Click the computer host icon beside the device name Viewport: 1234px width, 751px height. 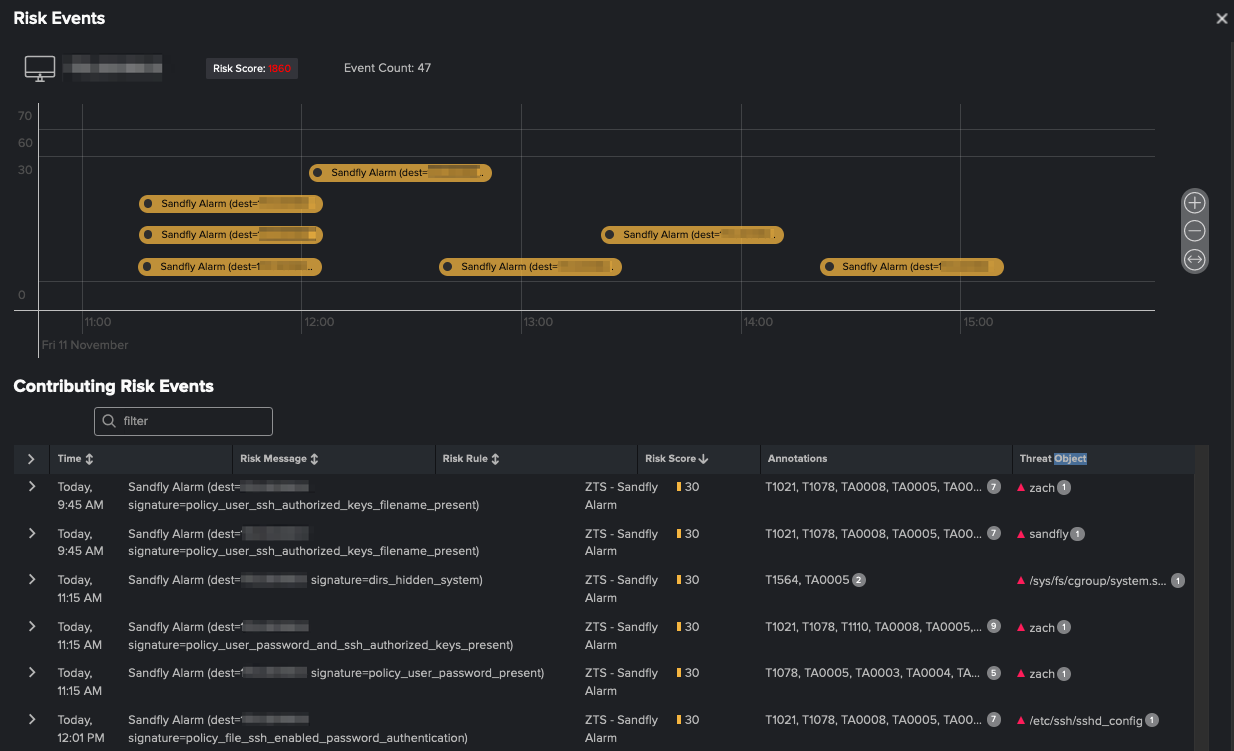(x=40, y=68)
